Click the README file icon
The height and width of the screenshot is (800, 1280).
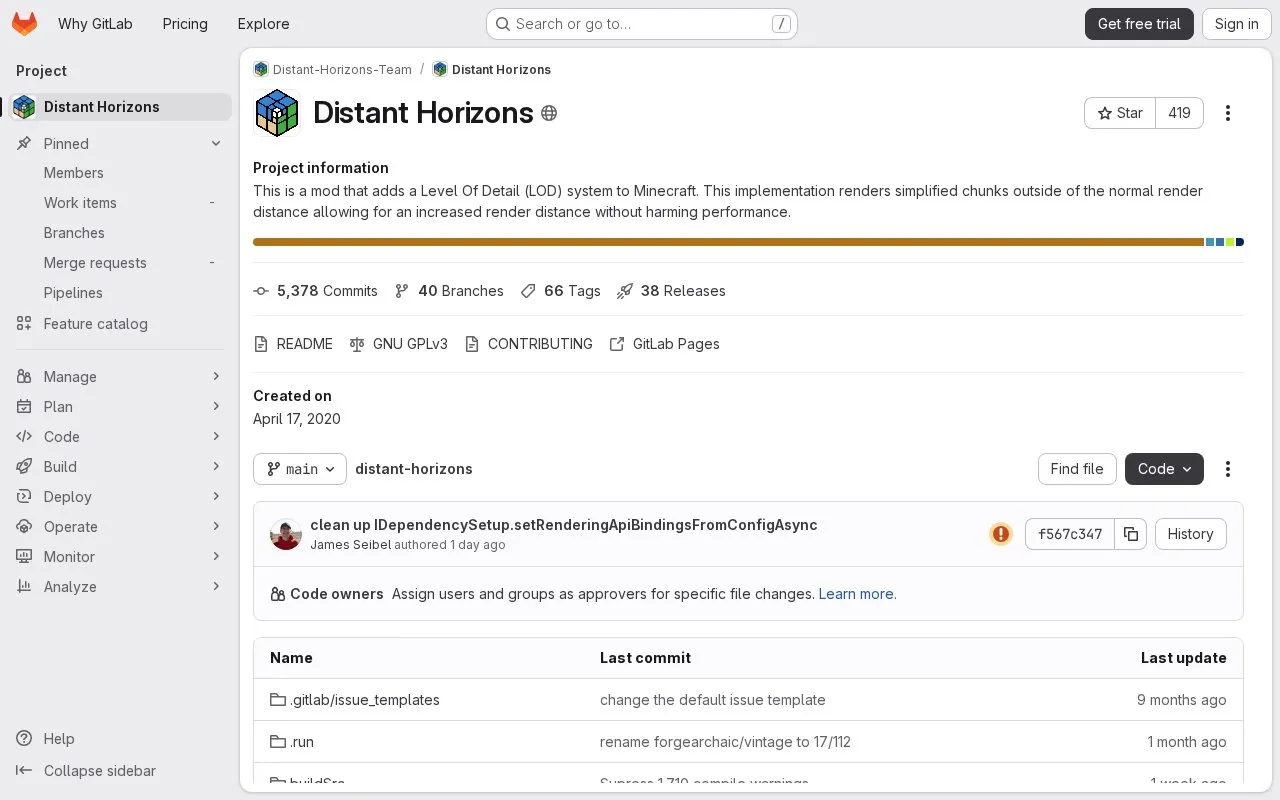point(261,344)
